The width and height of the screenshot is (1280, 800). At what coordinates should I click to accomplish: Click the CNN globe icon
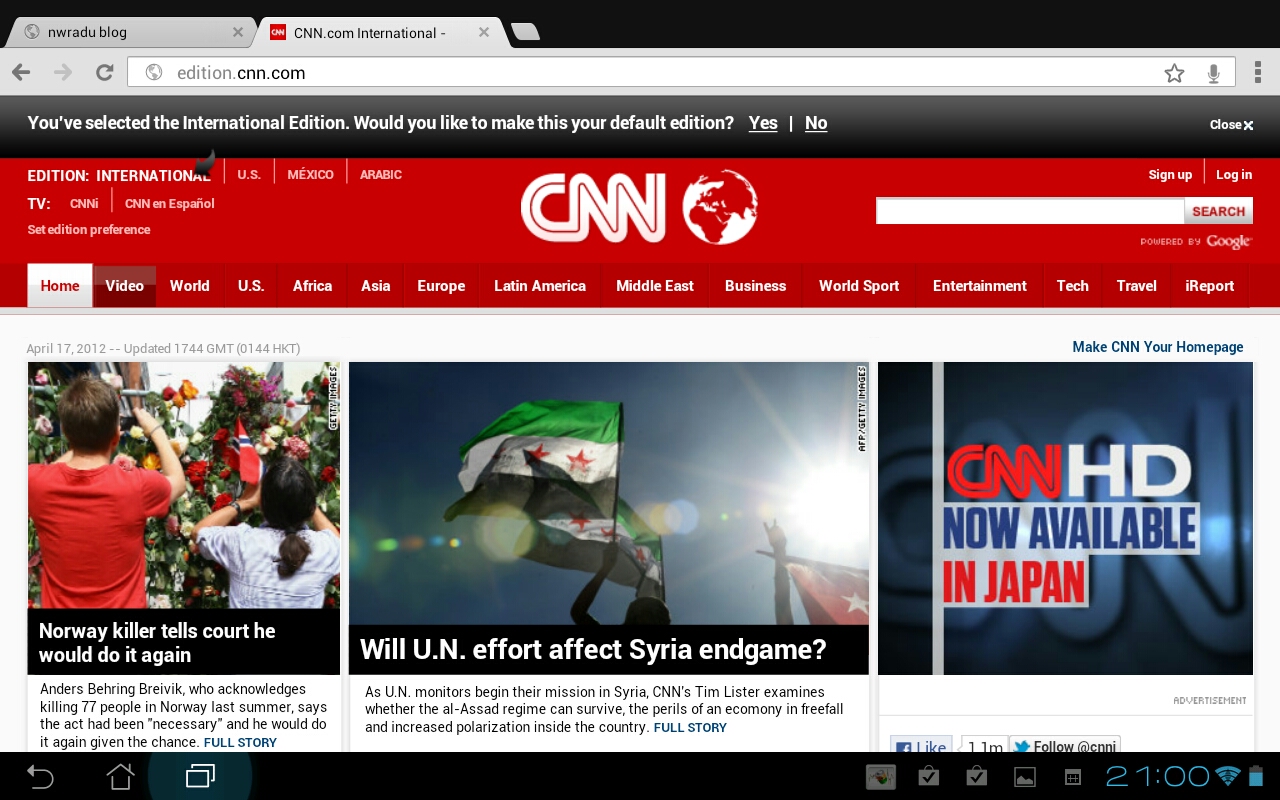coord(720,207)
